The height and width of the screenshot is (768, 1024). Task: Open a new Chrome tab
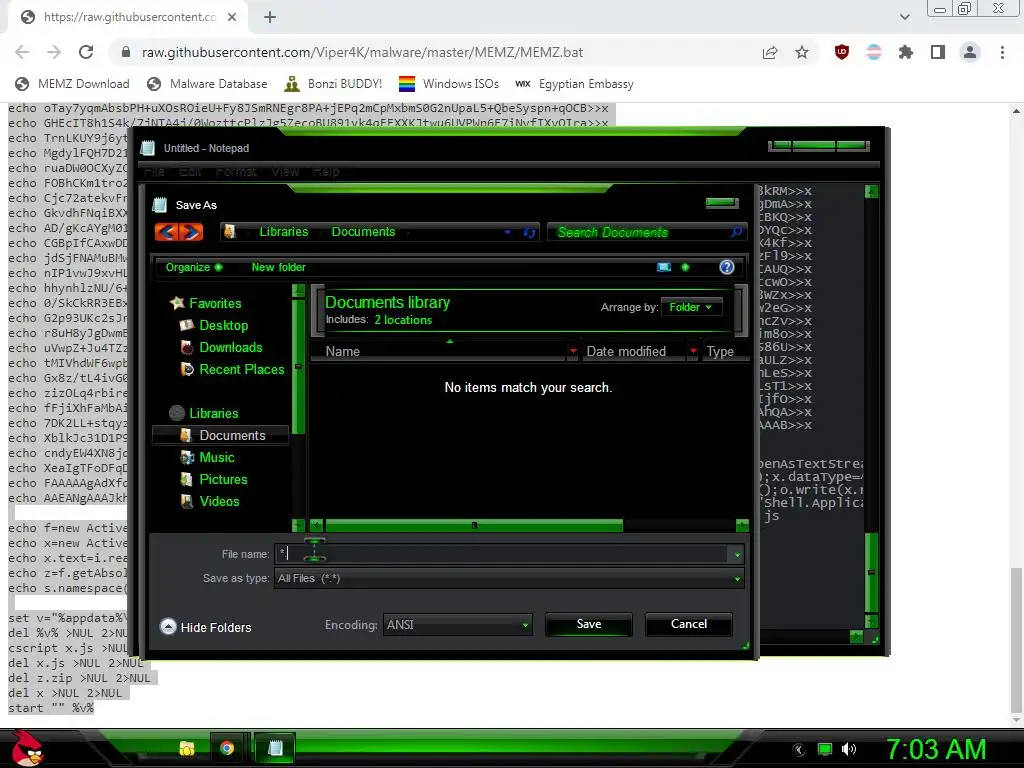pyautogui.click(x=270, y=17)
